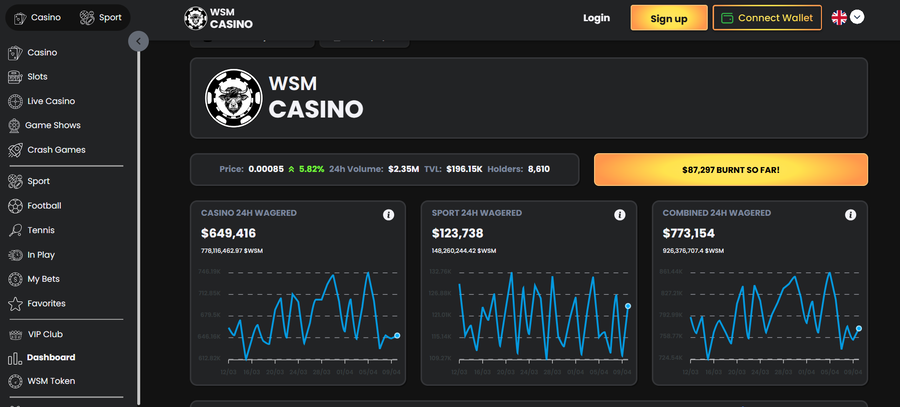Screen dimensions: 900x407
Task: Click the Login link
Action: (x=596, y=18)
